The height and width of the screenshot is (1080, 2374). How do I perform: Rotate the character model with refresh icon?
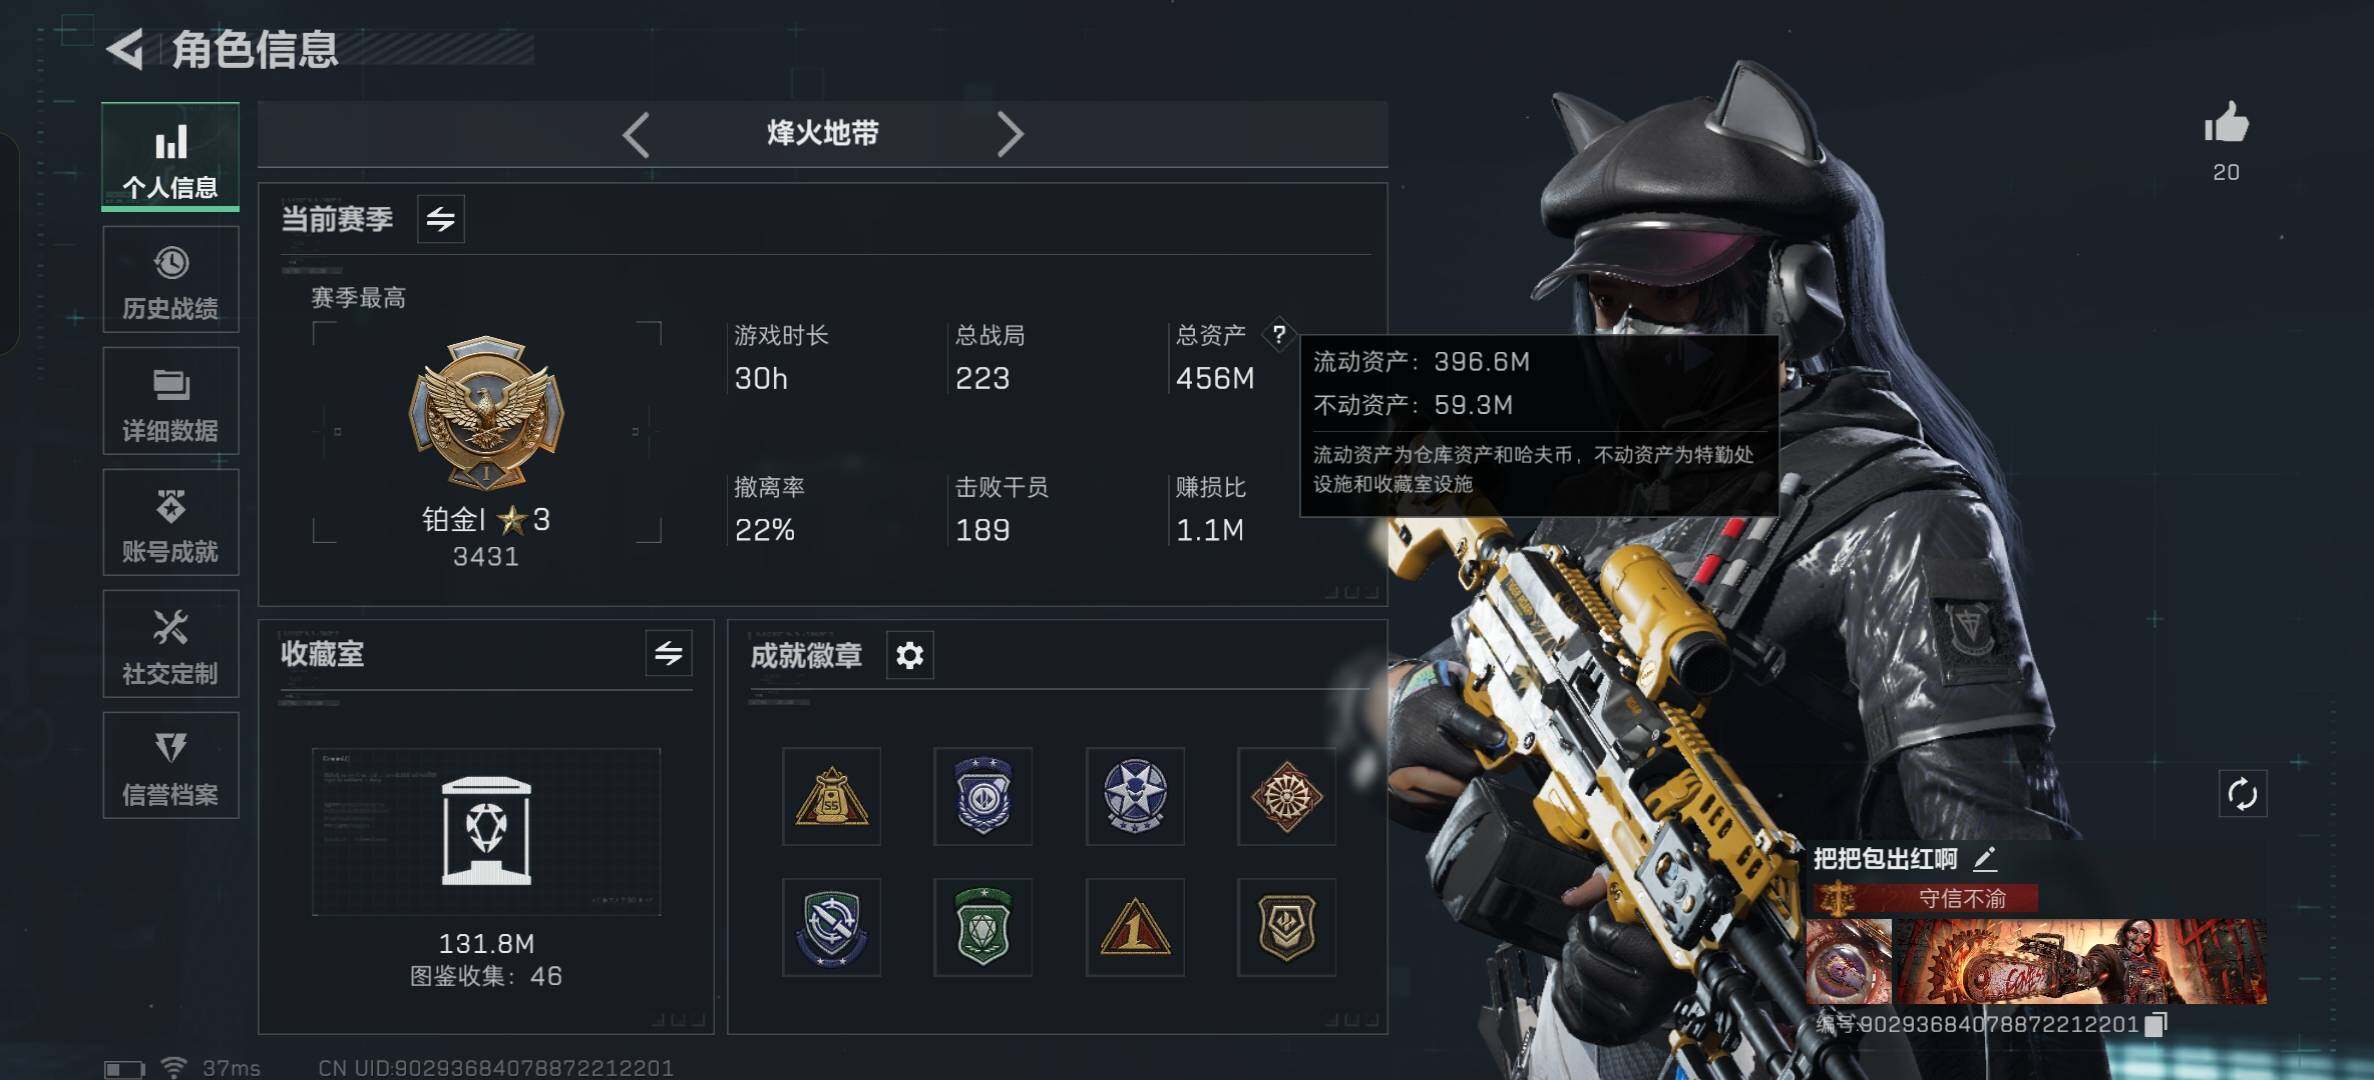[2242, 795]
